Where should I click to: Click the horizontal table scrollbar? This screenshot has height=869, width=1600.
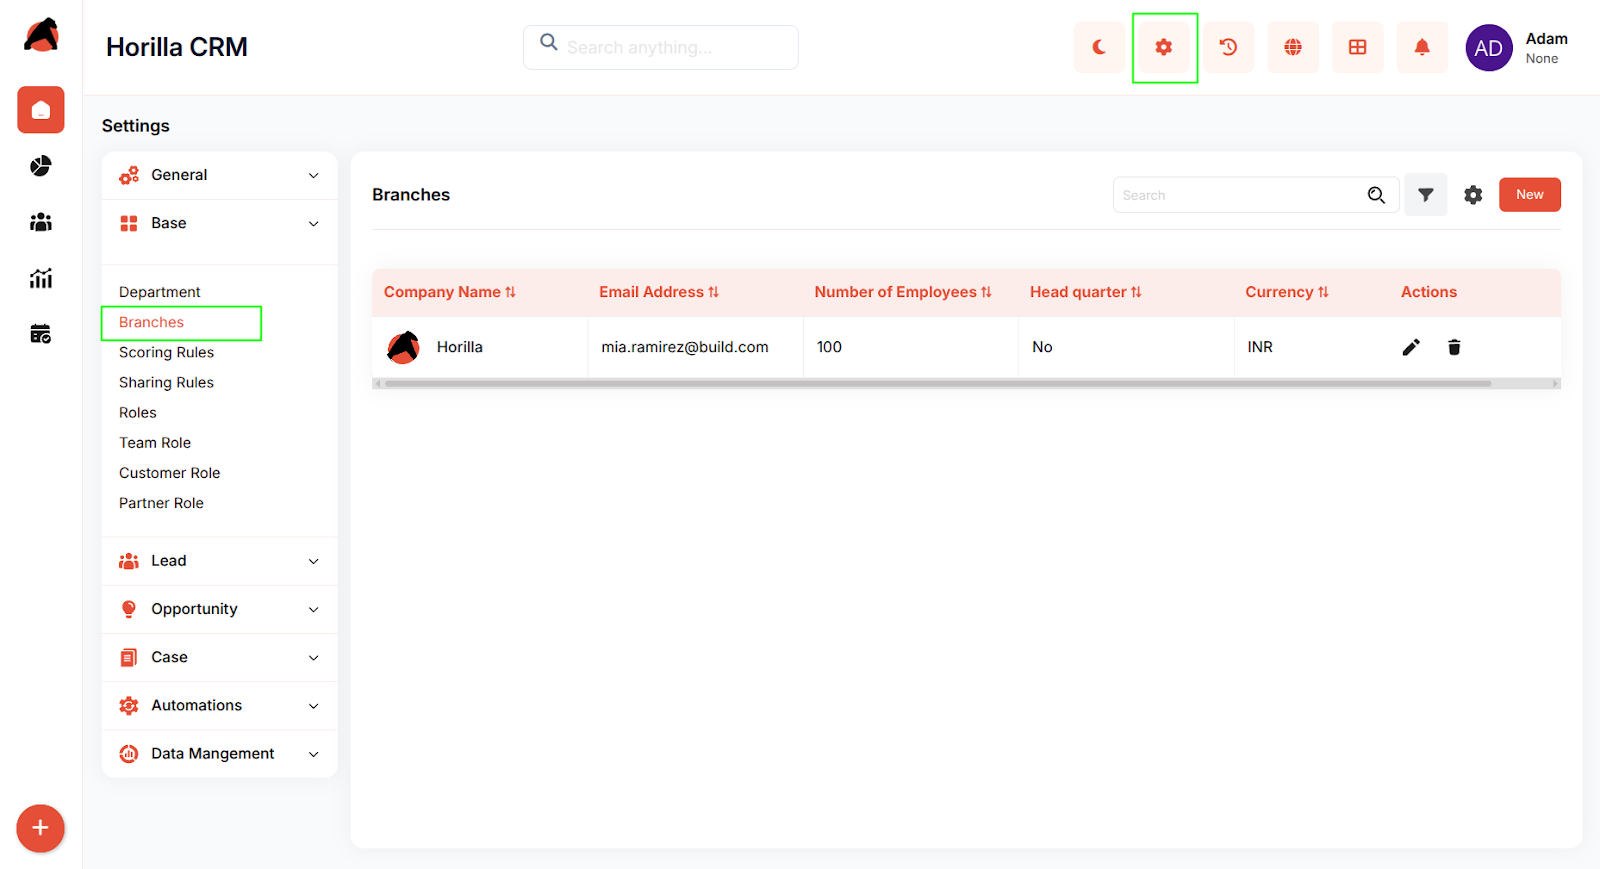pyautogui.click(x=938, y=383)
